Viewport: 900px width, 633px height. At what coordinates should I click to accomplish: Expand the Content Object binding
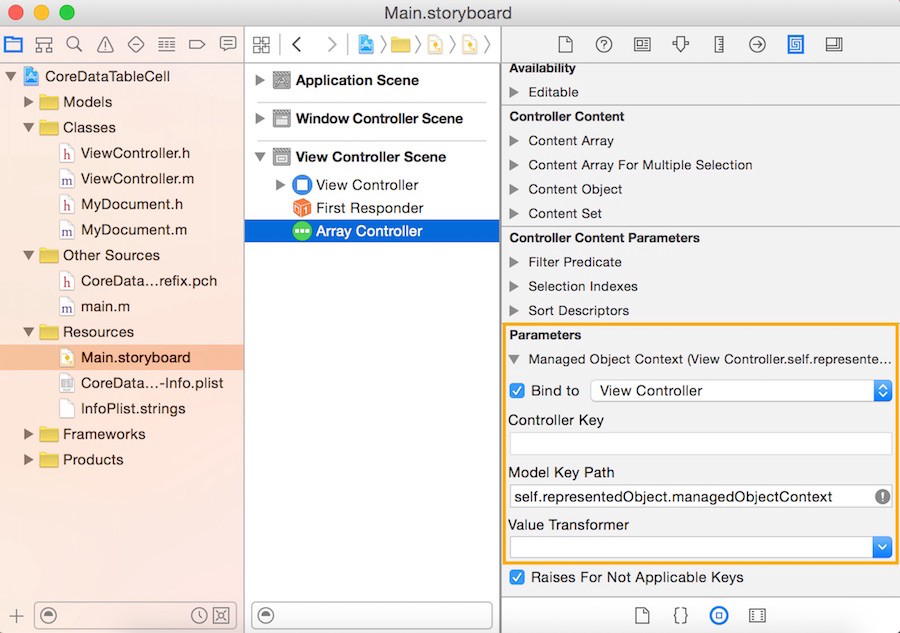point(514,189)
